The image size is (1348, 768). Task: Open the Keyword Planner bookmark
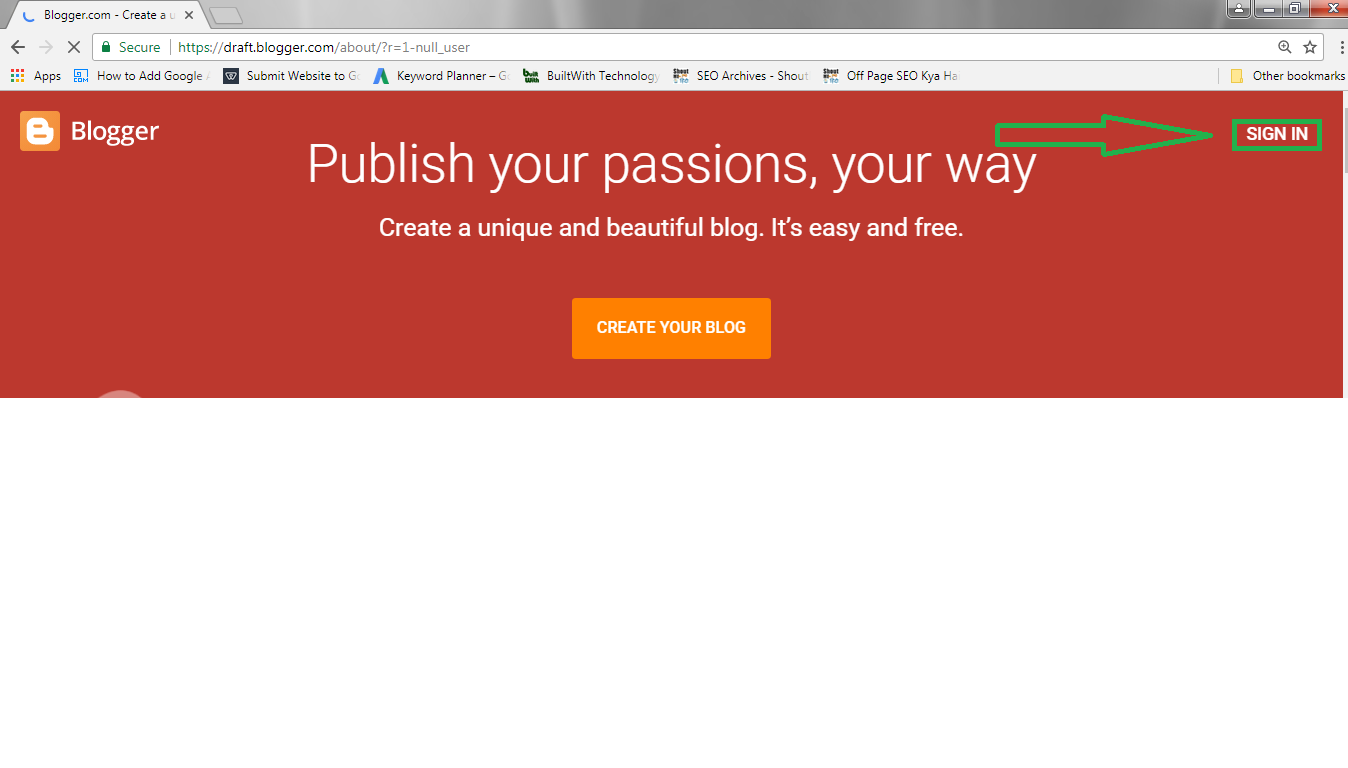(441, 76)
